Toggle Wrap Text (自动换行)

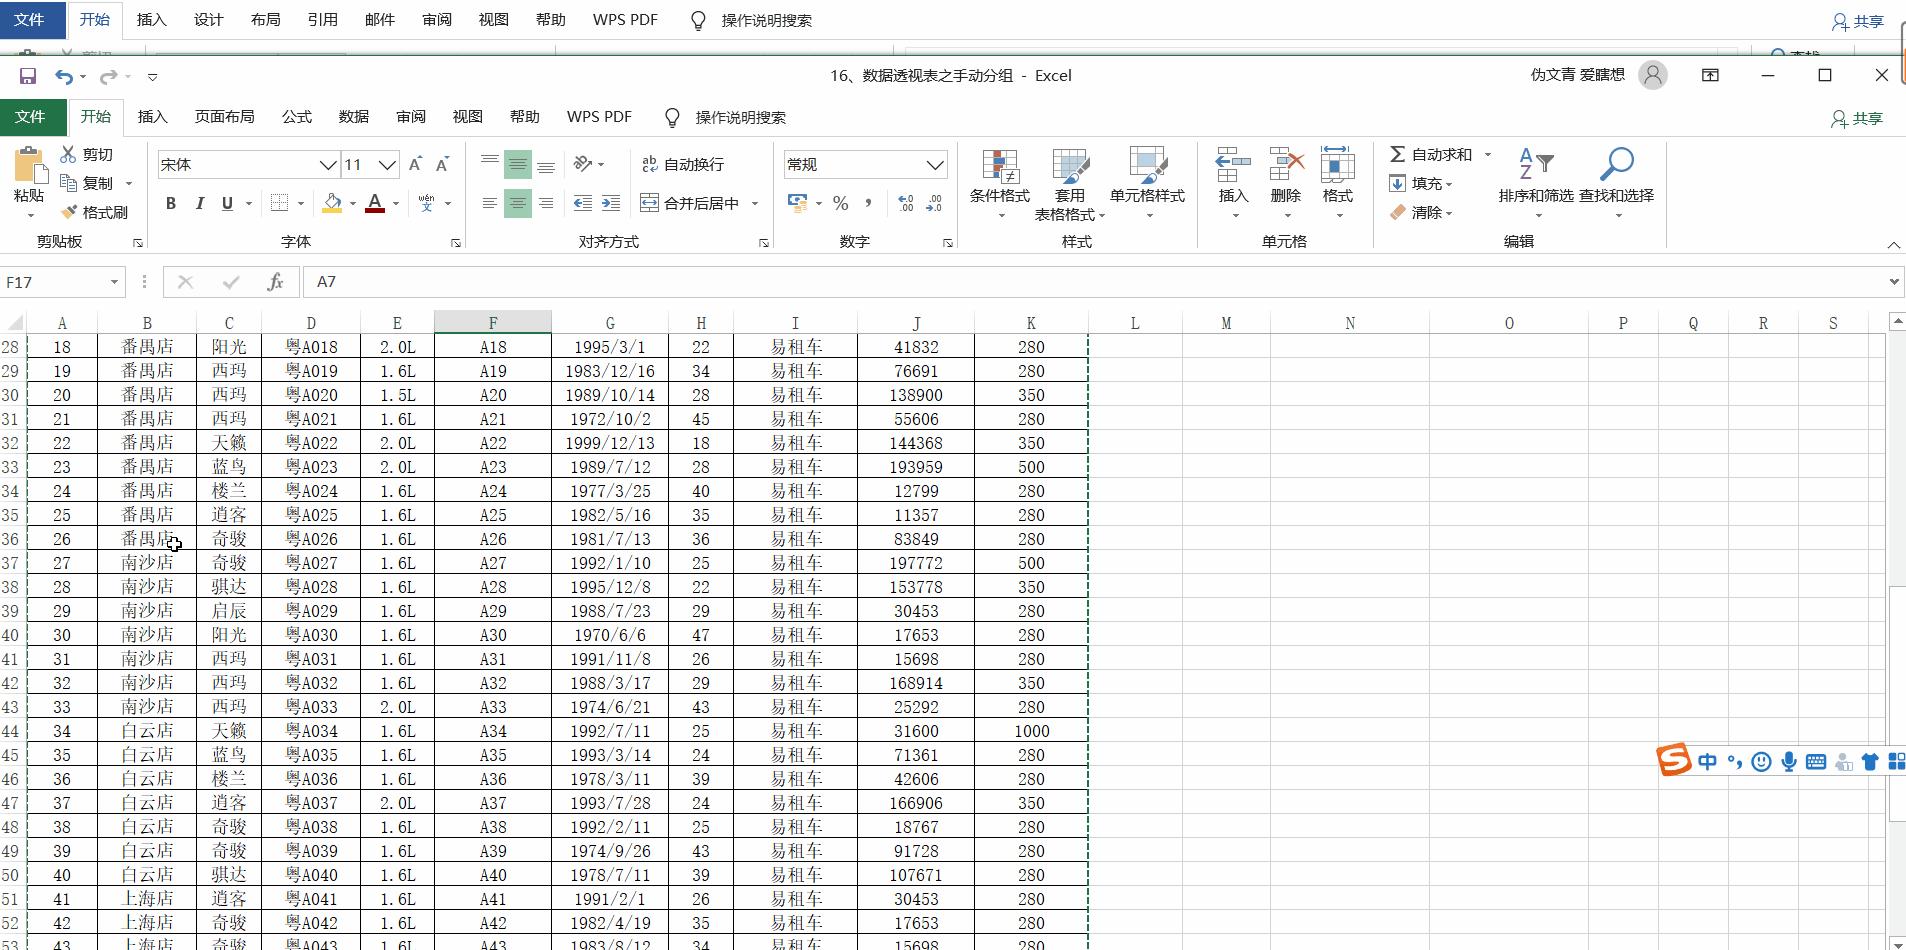pyautogui.click(x=683, y=164)
